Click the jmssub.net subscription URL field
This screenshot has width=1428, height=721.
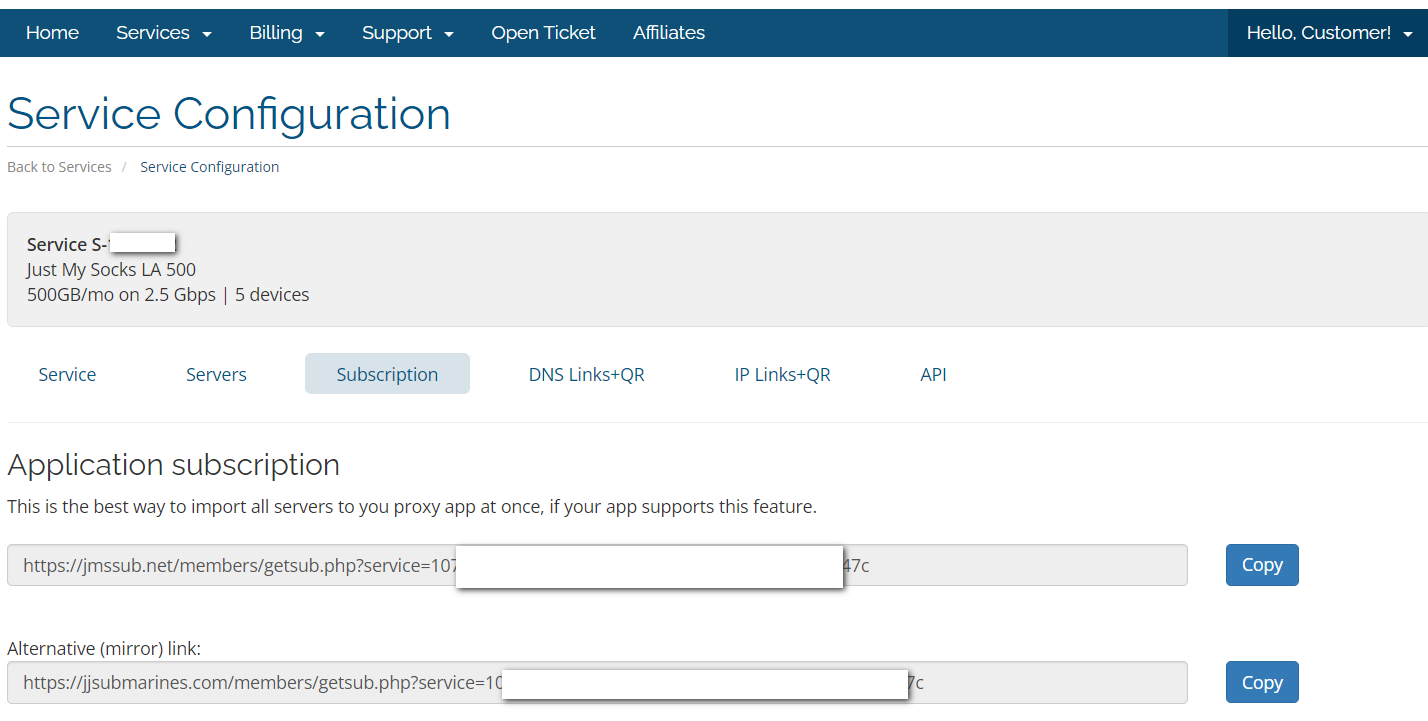[597, 565]
